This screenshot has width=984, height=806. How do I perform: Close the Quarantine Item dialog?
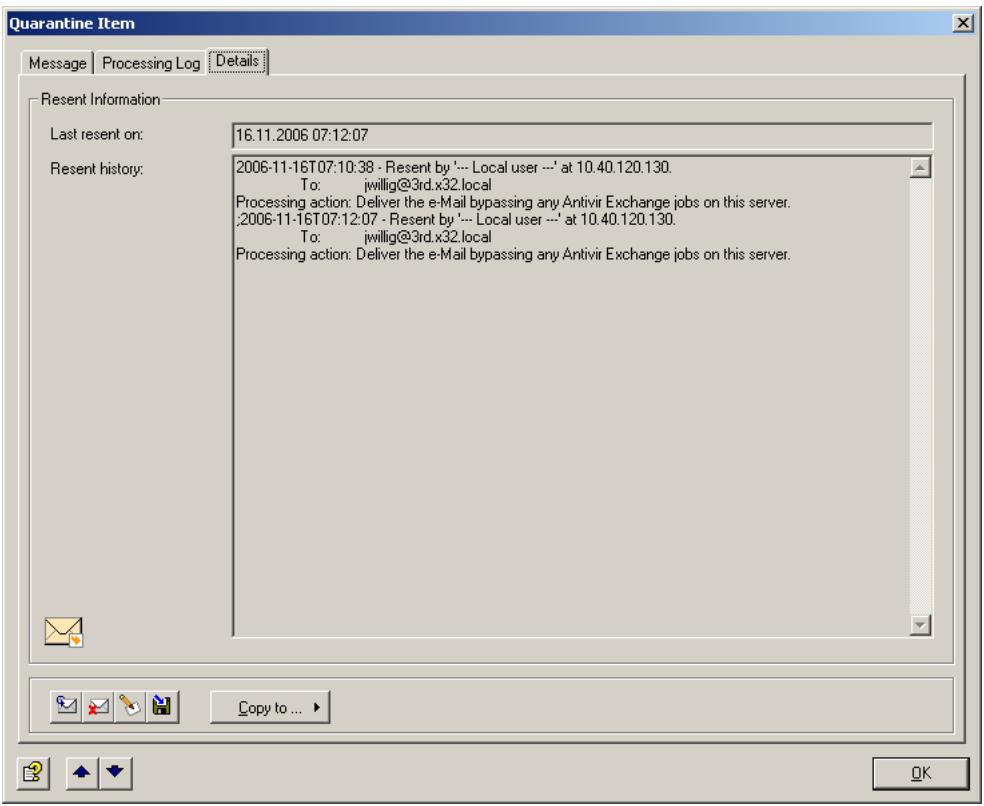coord(963,23)
